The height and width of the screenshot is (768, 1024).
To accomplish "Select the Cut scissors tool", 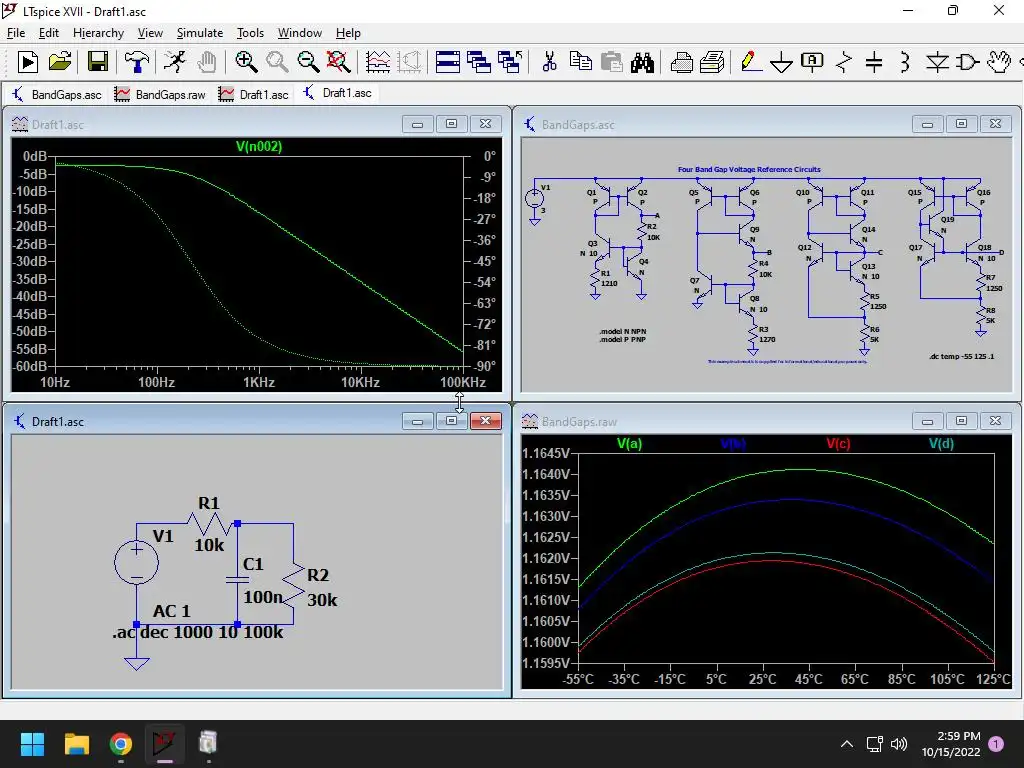I will pyautogui.click(x=549, y=62).
